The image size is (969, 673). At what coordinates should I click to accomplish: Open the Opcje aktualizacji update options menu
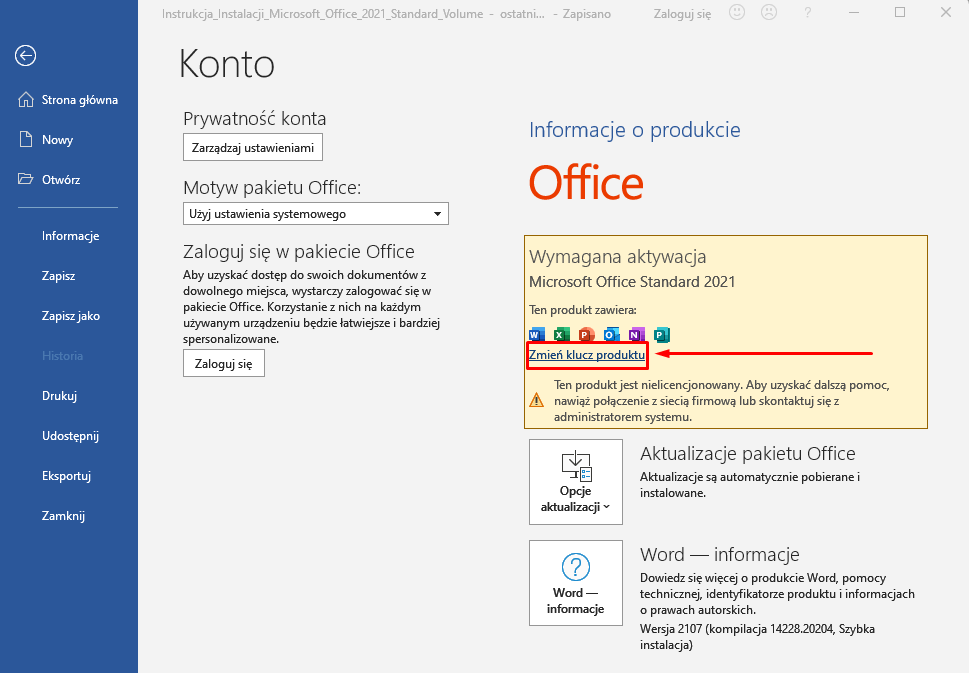pos(575,482)
